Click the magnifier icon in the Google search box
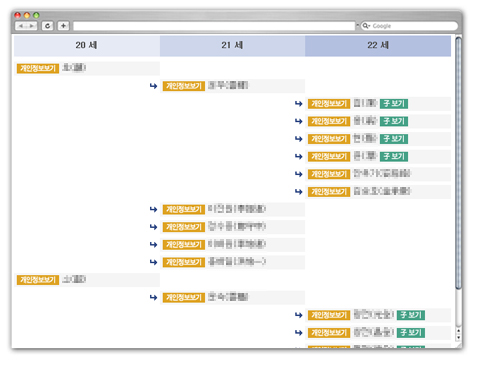The width and height of the screenshot is (485, 373). pyautogui.click(x=366, y=26)
